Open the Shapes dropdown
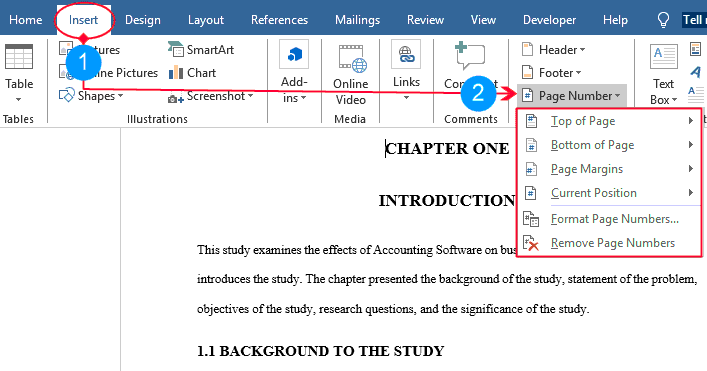Viewport: 707px width, 371px height. pyautogui.click(x=91, y=96)
